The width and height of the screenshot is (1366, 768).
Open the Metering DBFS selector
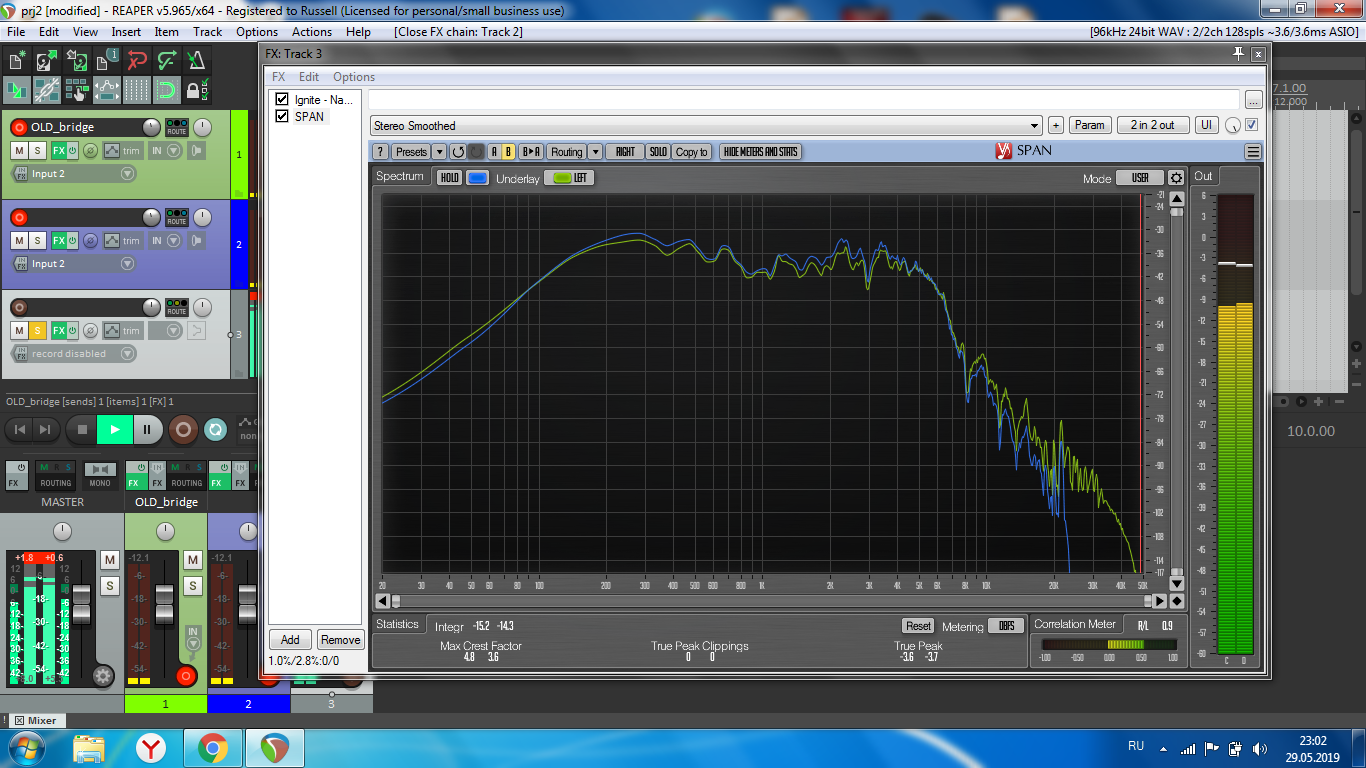click(x=1006, y=626)
